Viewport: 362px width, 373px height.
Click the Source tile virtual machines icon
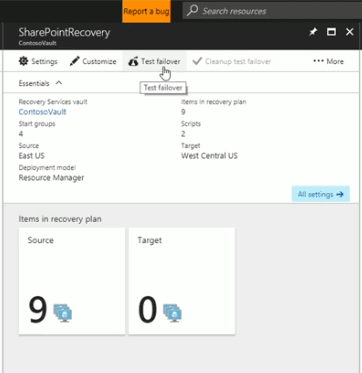pos(63,313)
